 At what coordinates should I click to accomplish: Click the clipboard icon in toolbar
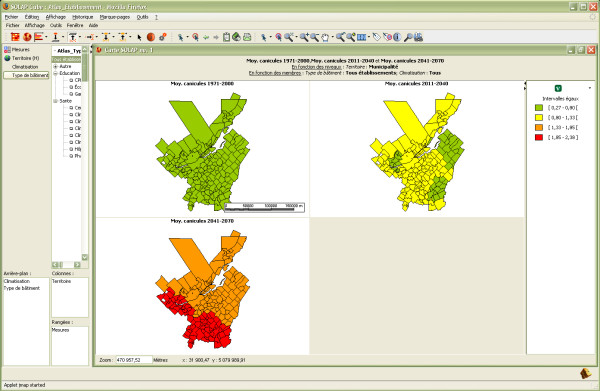[x=227, y=37]
